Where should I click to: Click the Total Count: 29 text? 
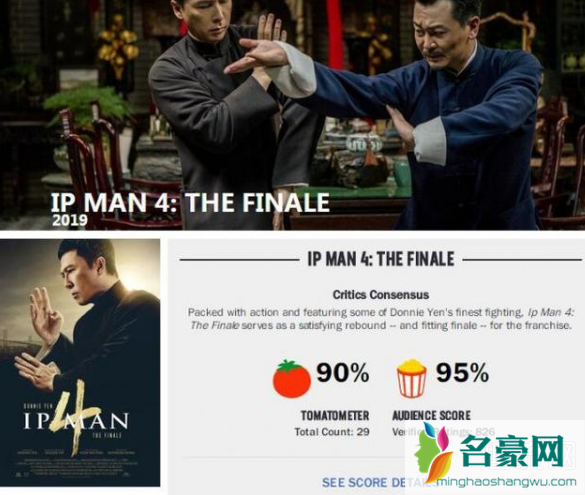point(332,432)
